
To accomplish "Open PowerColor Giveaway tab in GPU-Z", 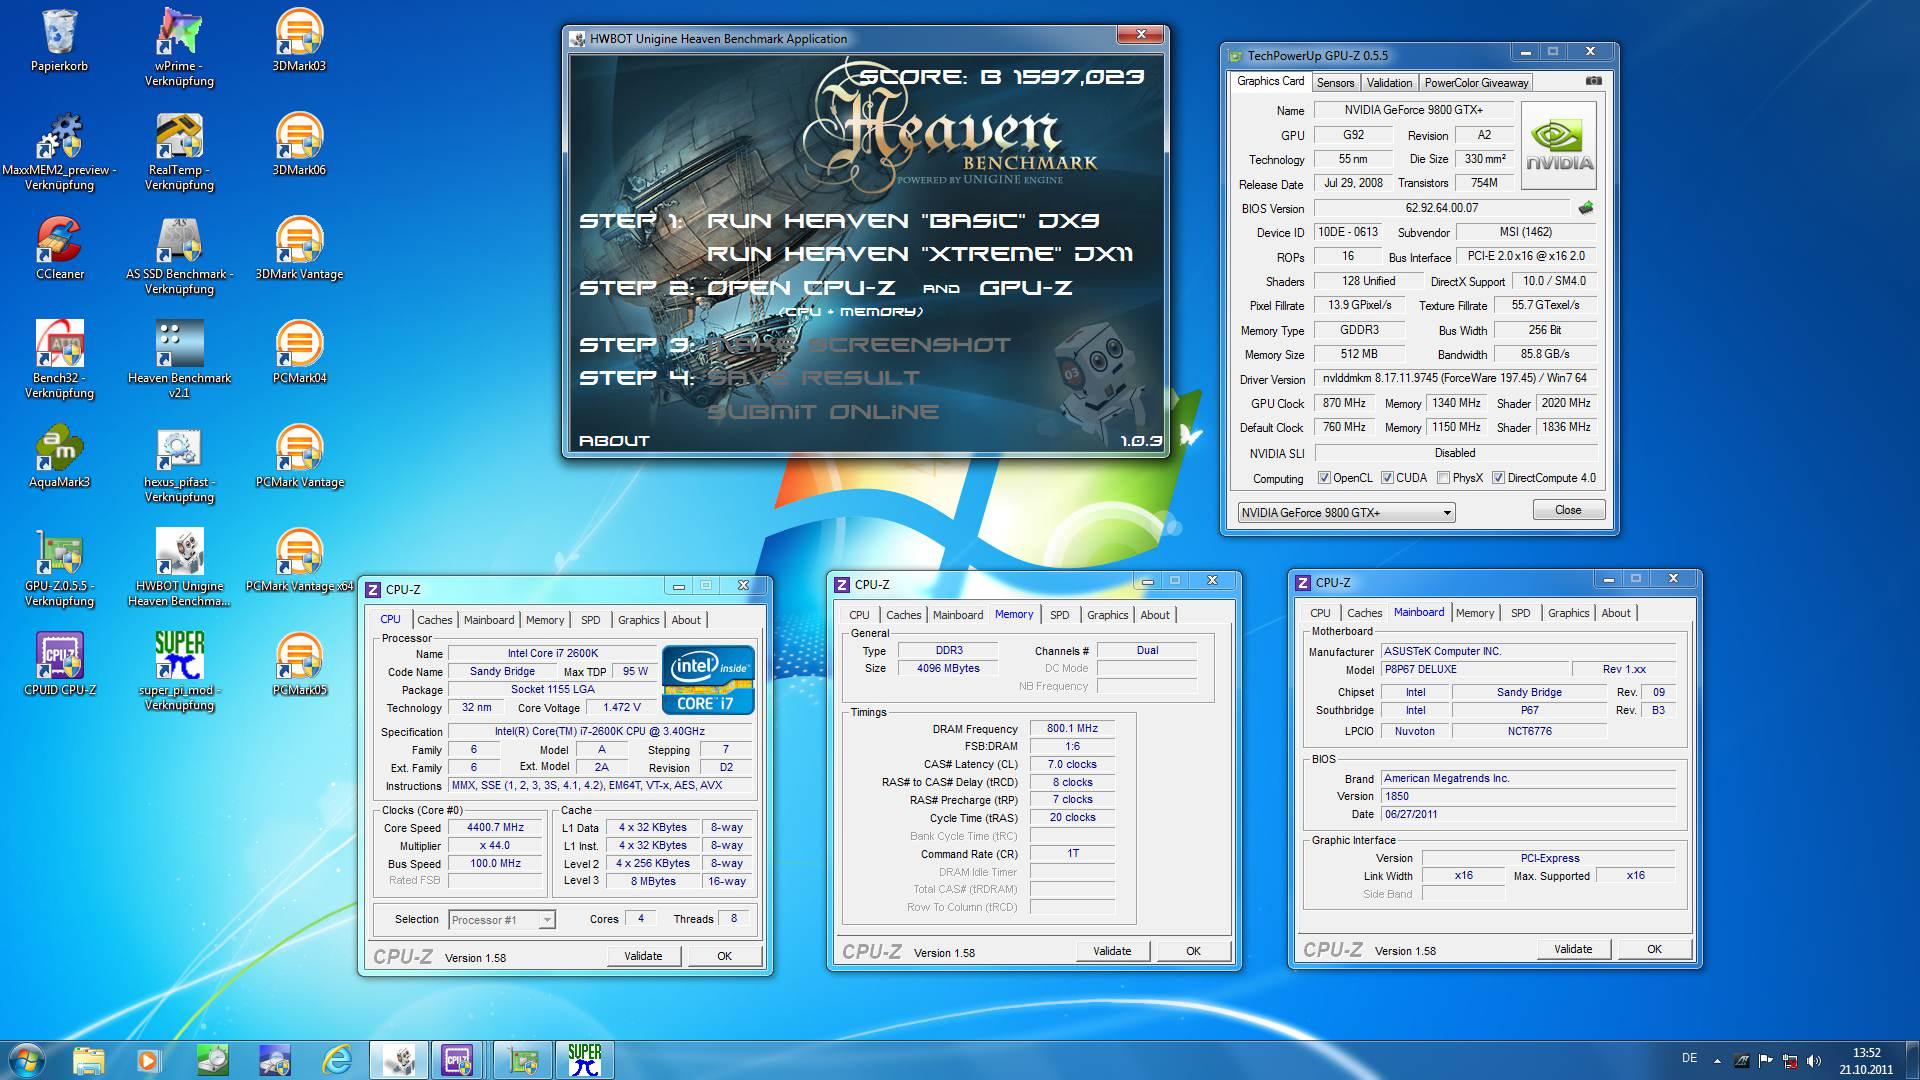I will (1476, 83).
